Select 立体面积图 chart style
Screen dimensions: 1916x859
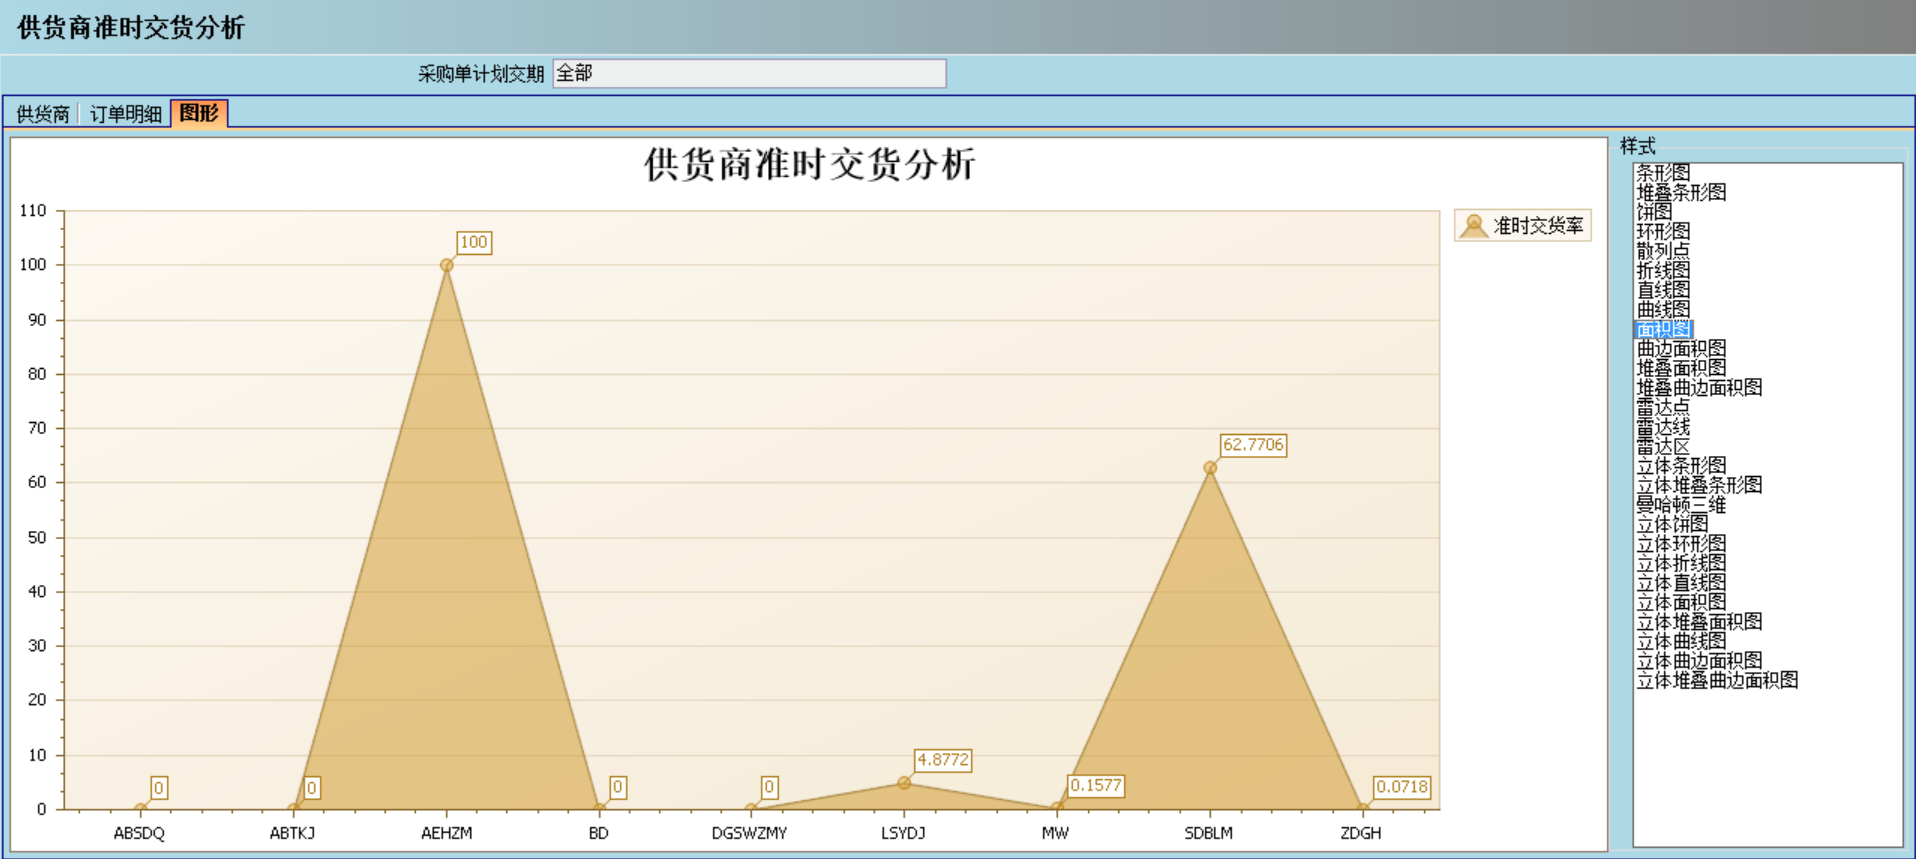tap(1681, 602)
